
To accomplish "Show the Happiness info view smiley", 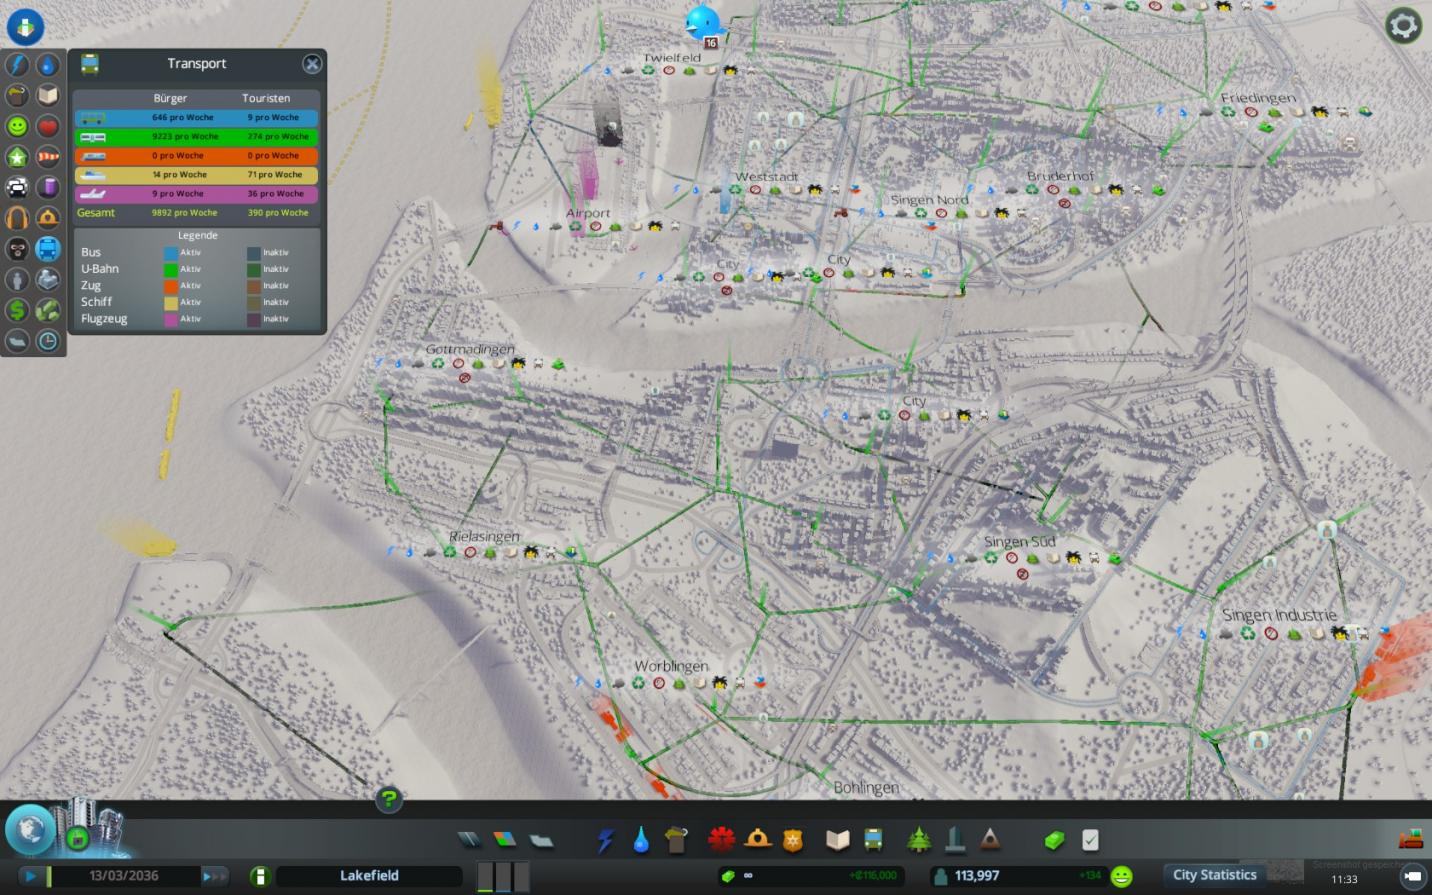I will 17,126.
